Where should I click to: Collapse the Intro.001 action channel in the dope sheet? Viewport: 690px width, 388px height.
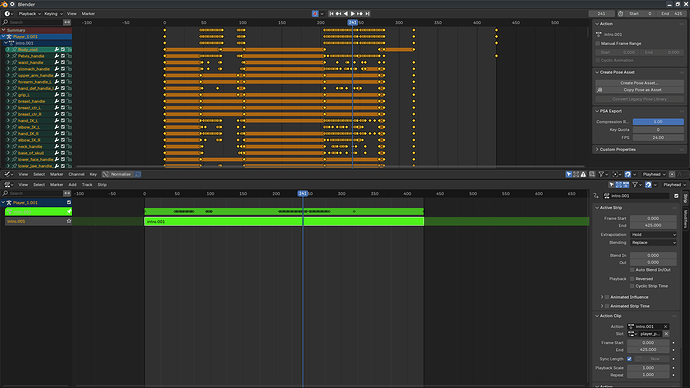[6, 43]
